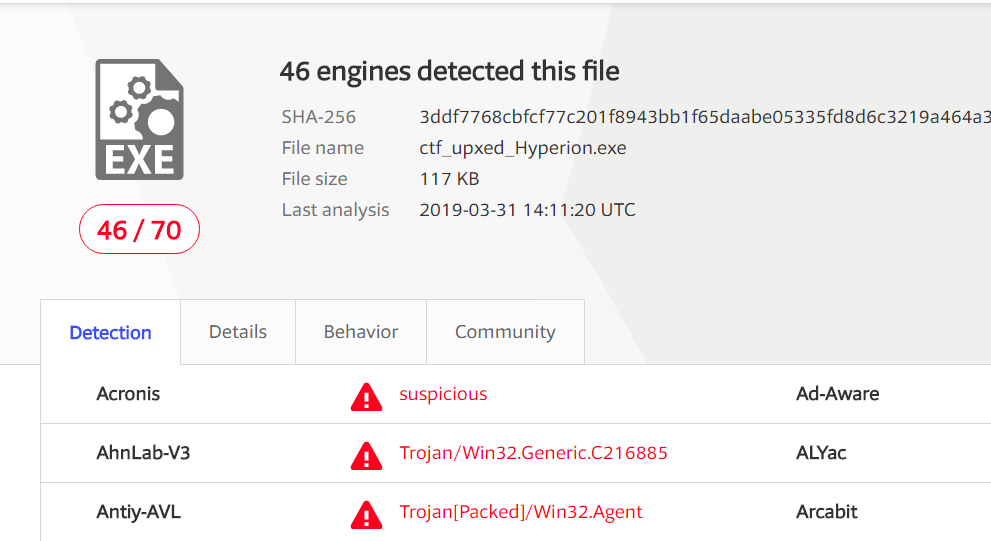Screen dimensions: 991x541
Task: Click the ALYac engine name
Action: pyautogui.click(x=821, y=453)
